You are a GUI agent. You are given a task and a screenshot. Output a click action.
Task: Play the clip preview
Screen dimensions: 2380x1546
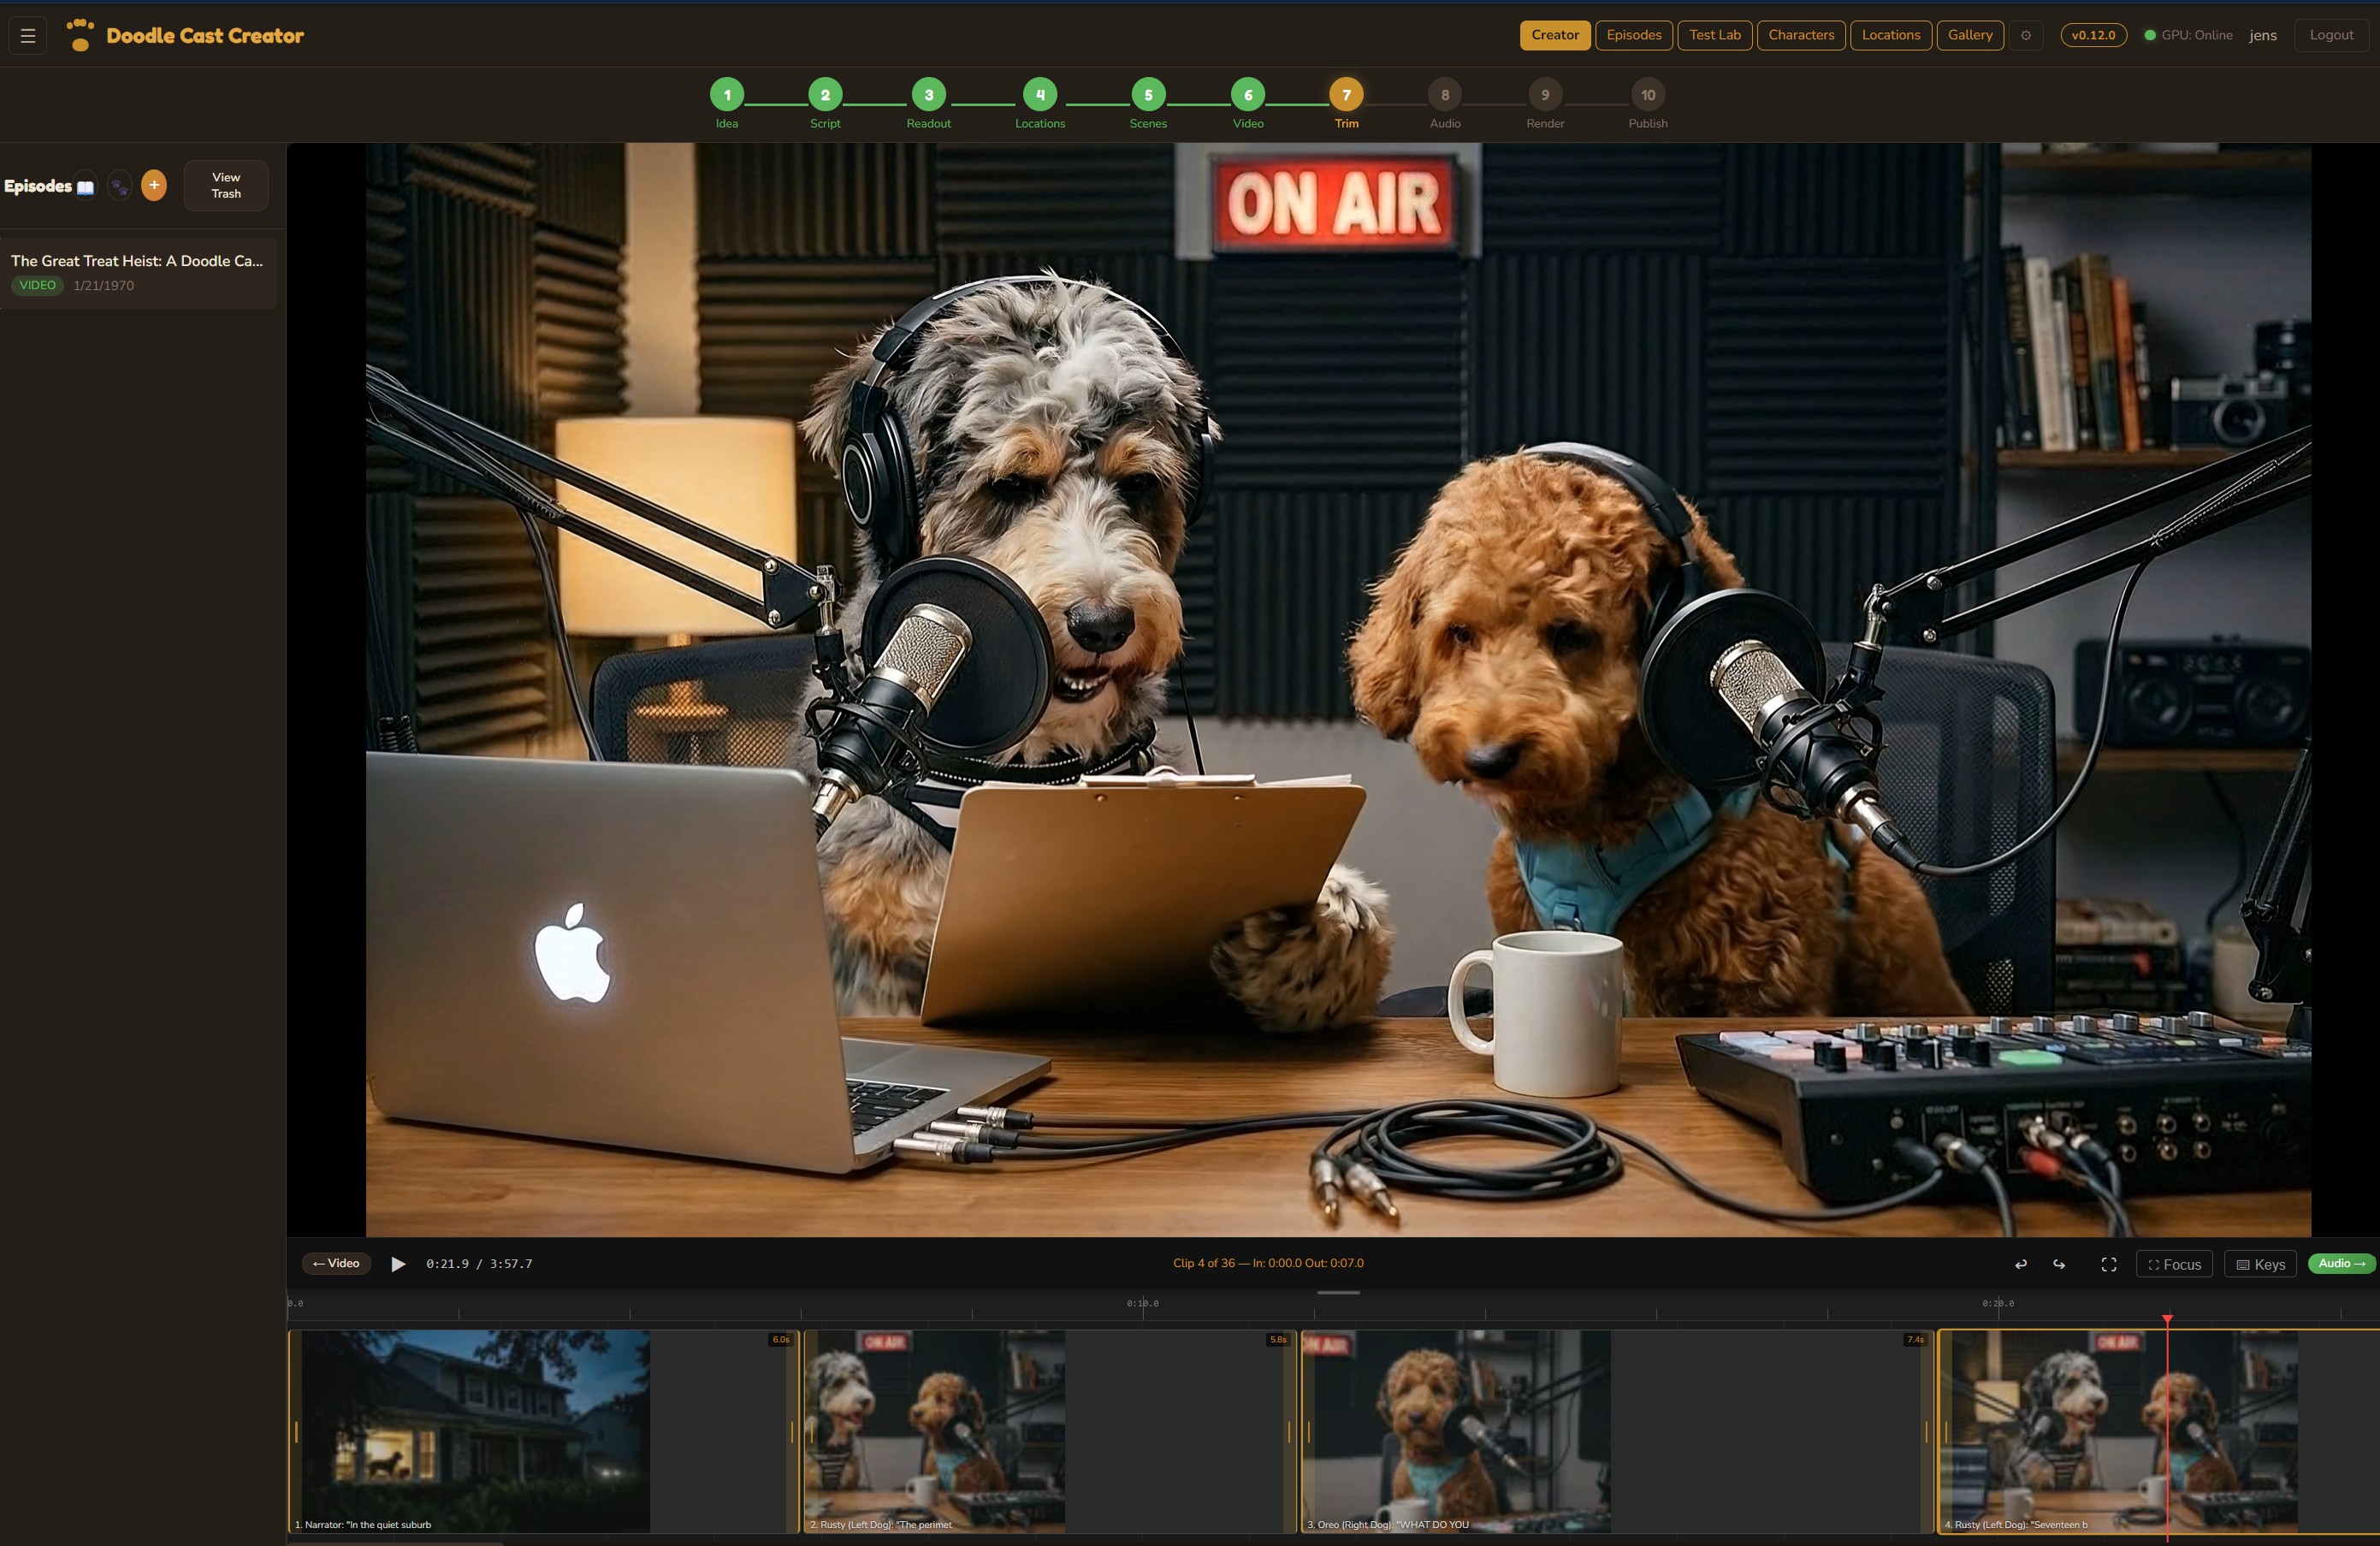coord(398,1263)
